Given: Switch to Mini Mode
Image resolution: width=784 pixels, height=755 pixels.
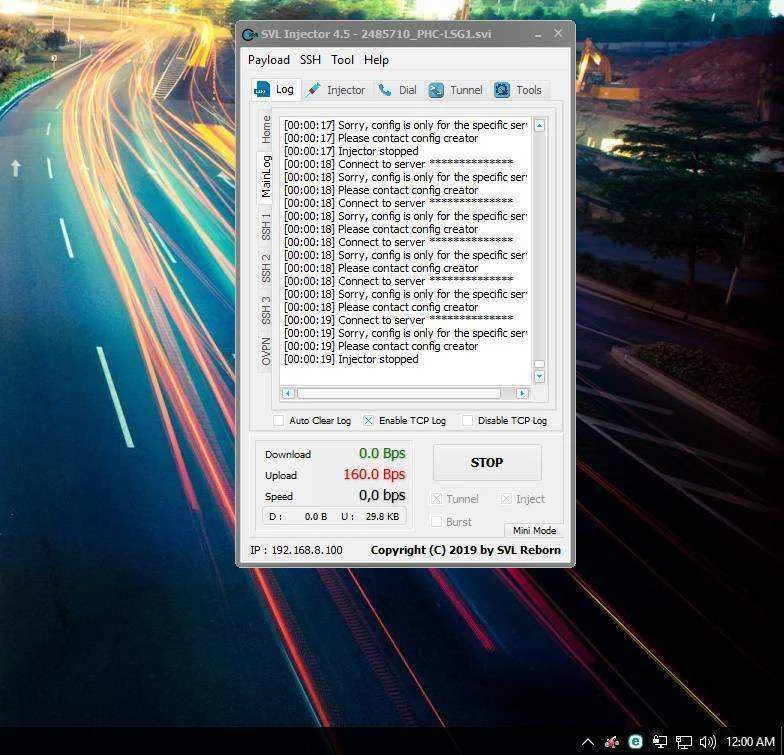Looking at the screenshot, I should point(534,530).
